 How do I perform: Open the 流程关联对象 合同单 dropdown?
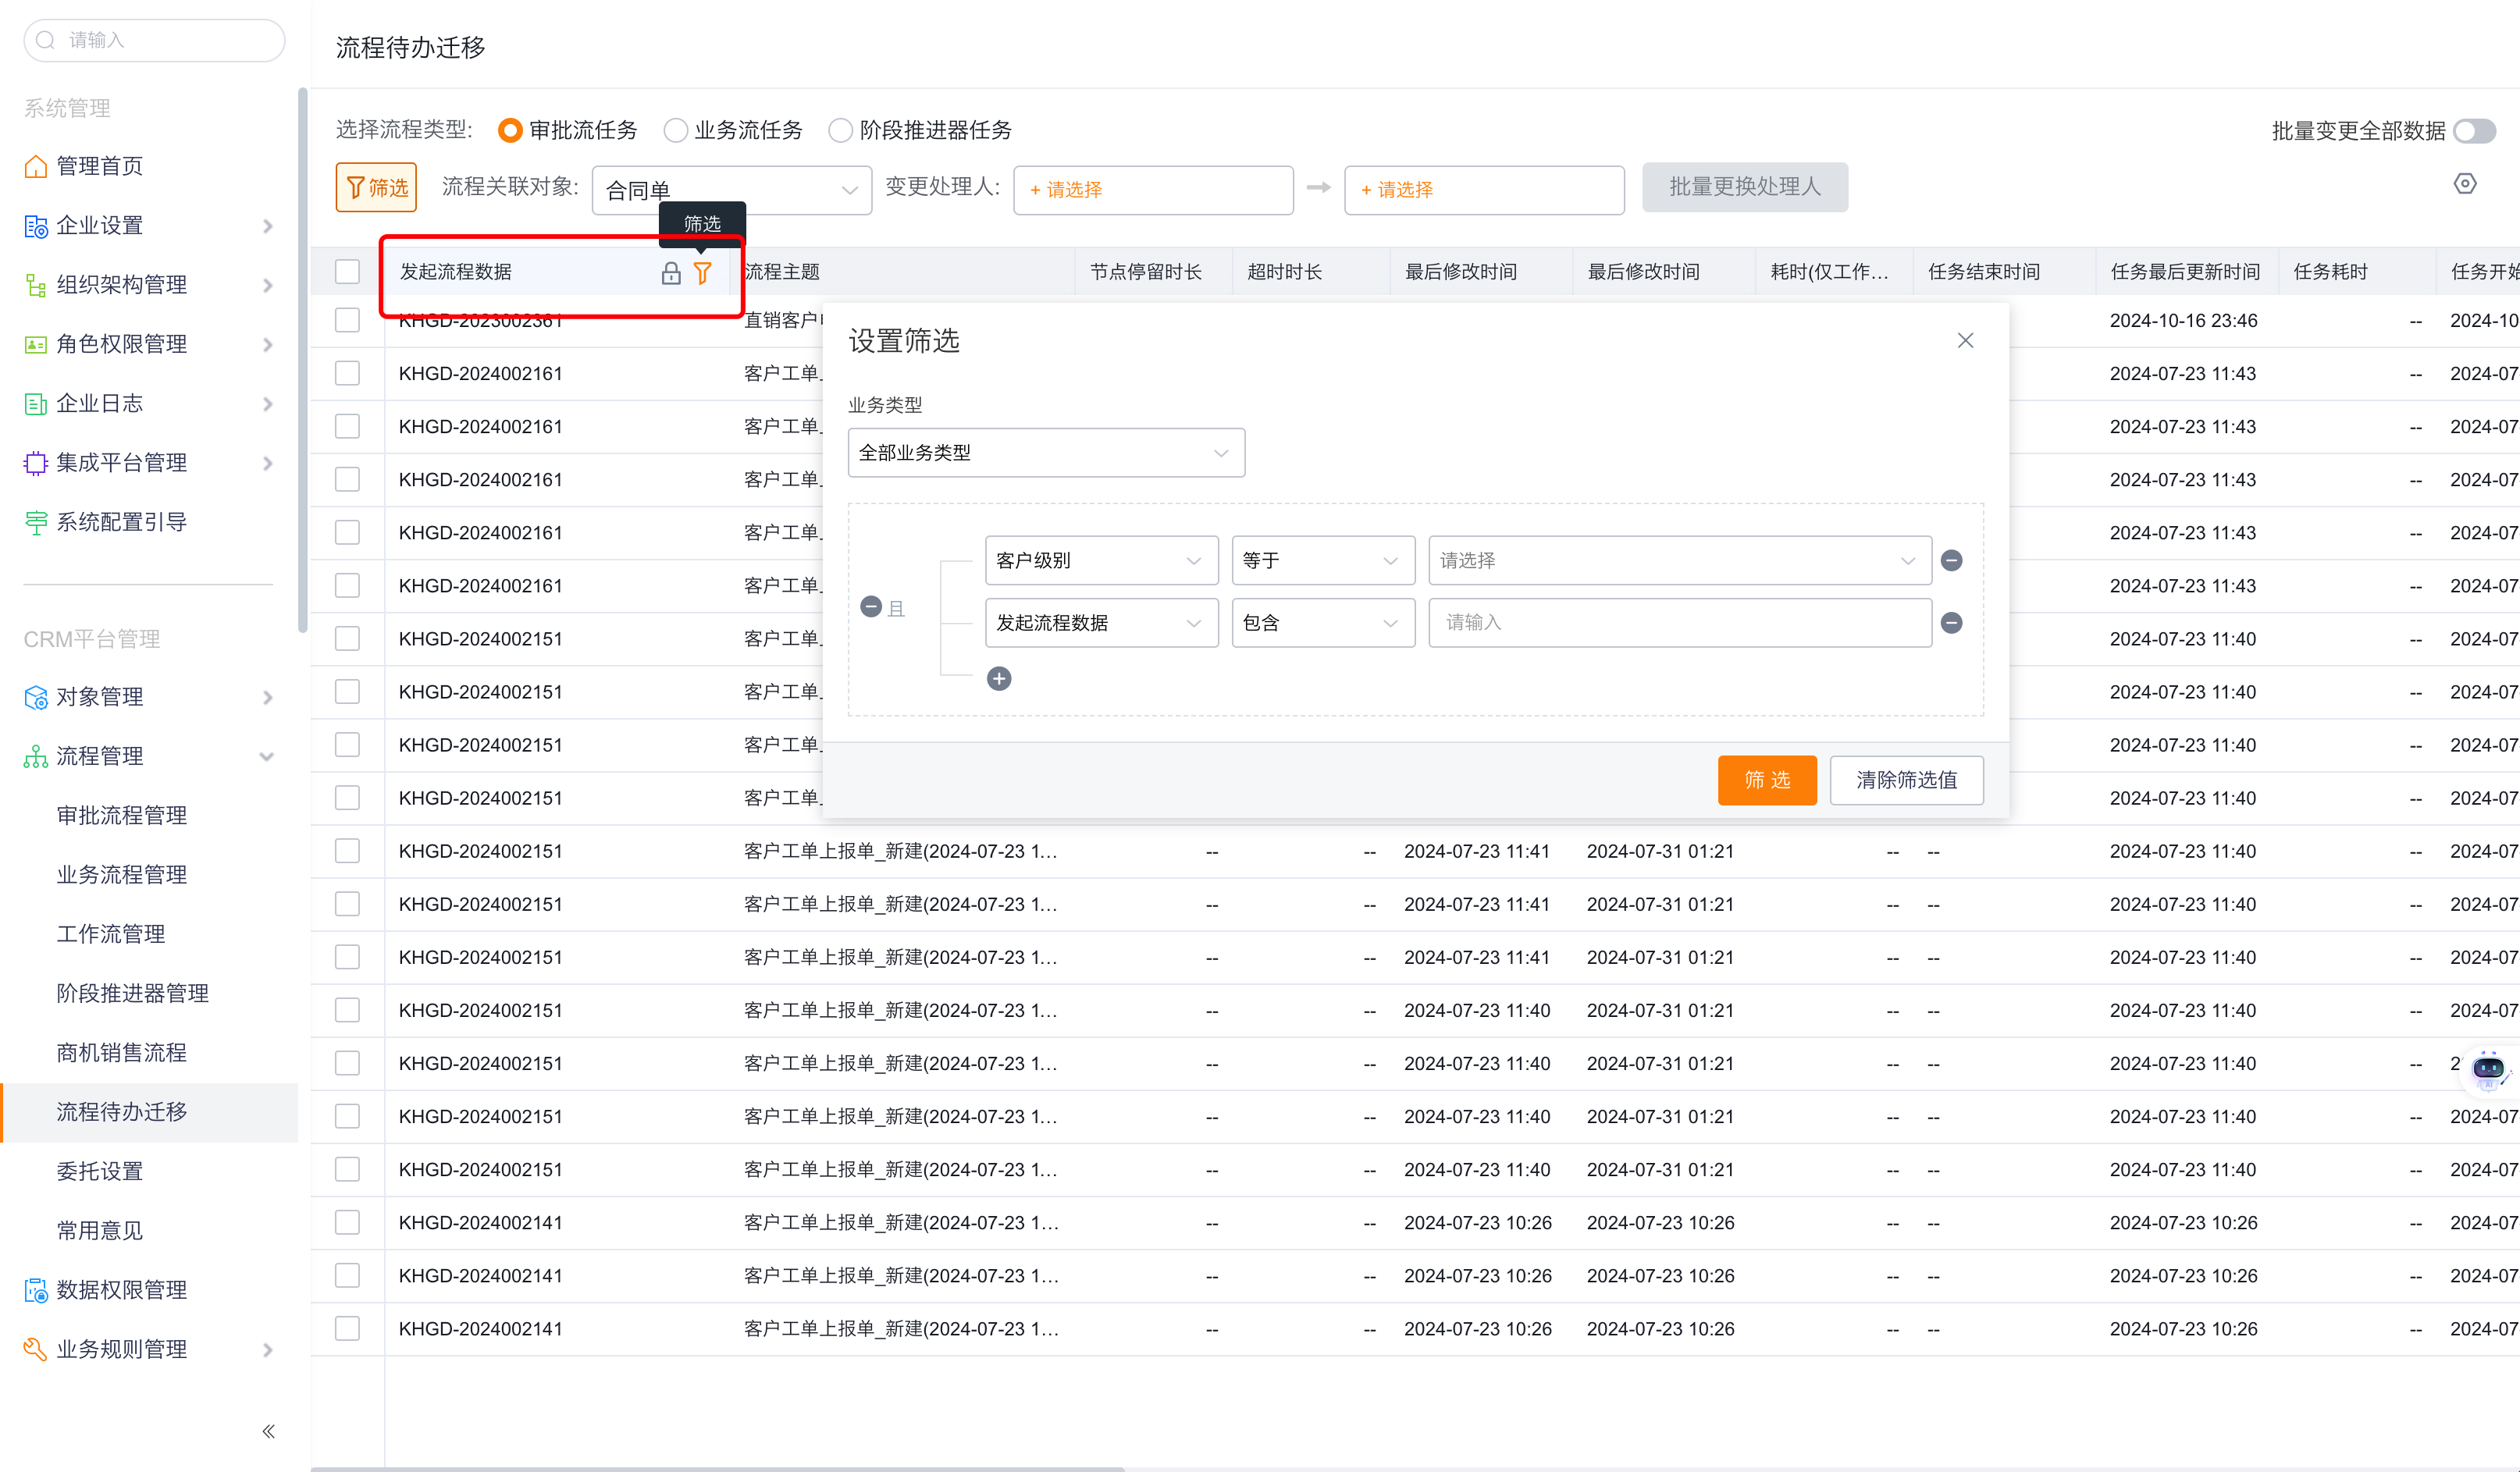(x=731, y=190)
